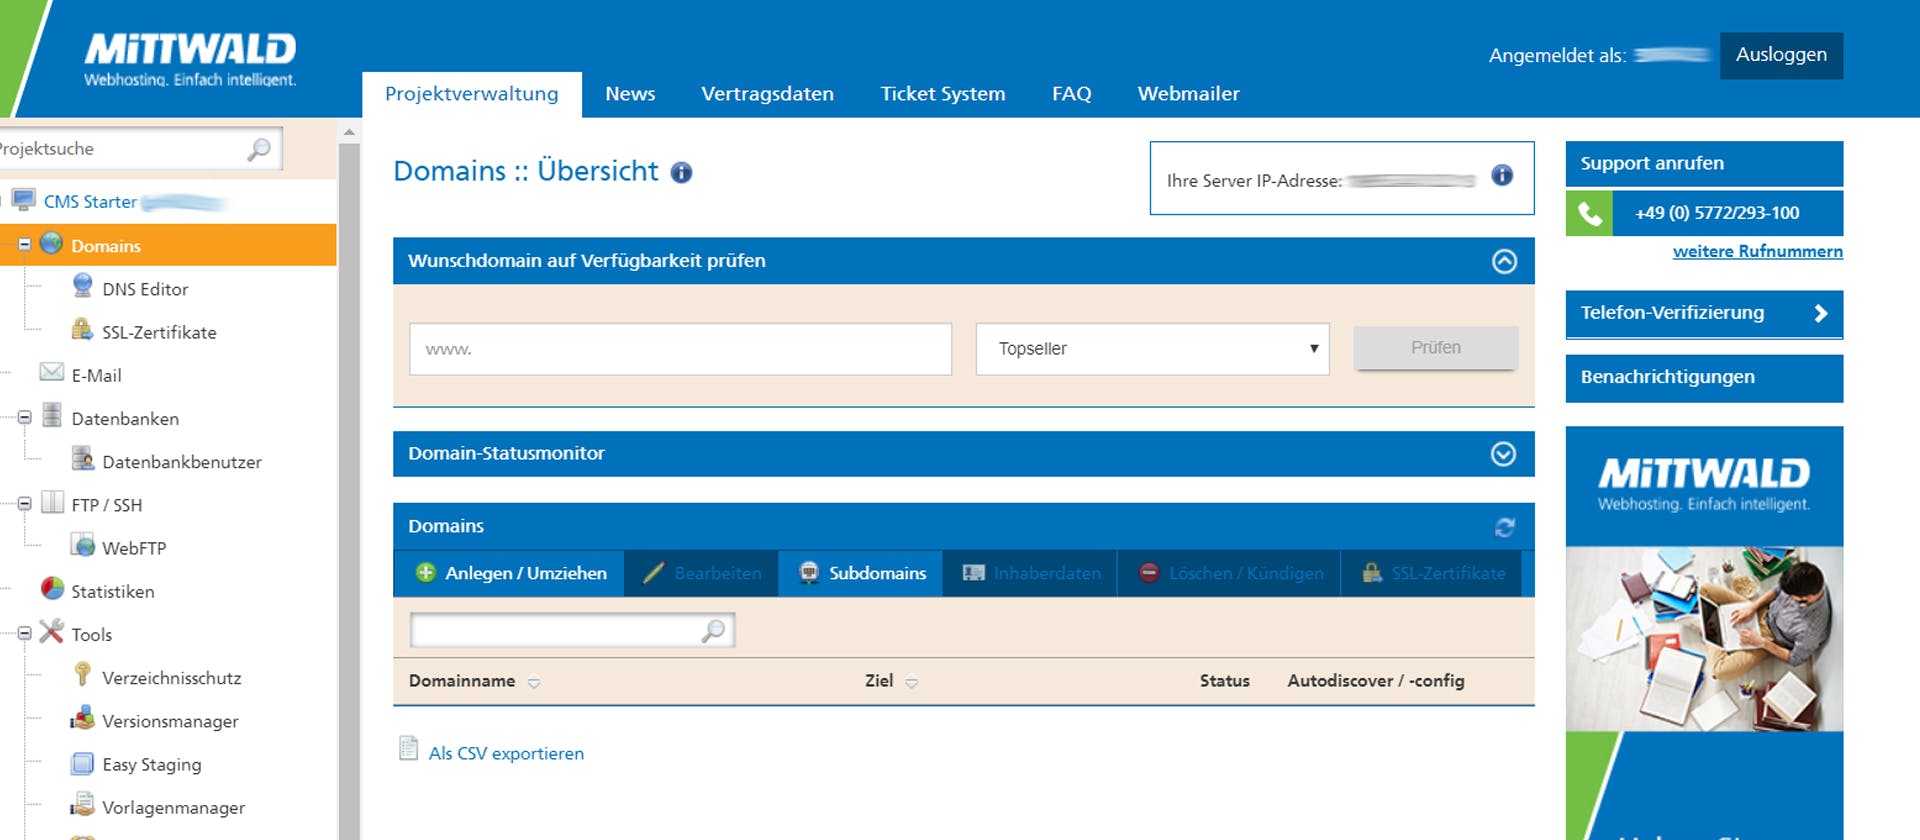This screenshot has width=1920, height=840.
Task: Collapse the Domains tree node
Action: (25, 245)
